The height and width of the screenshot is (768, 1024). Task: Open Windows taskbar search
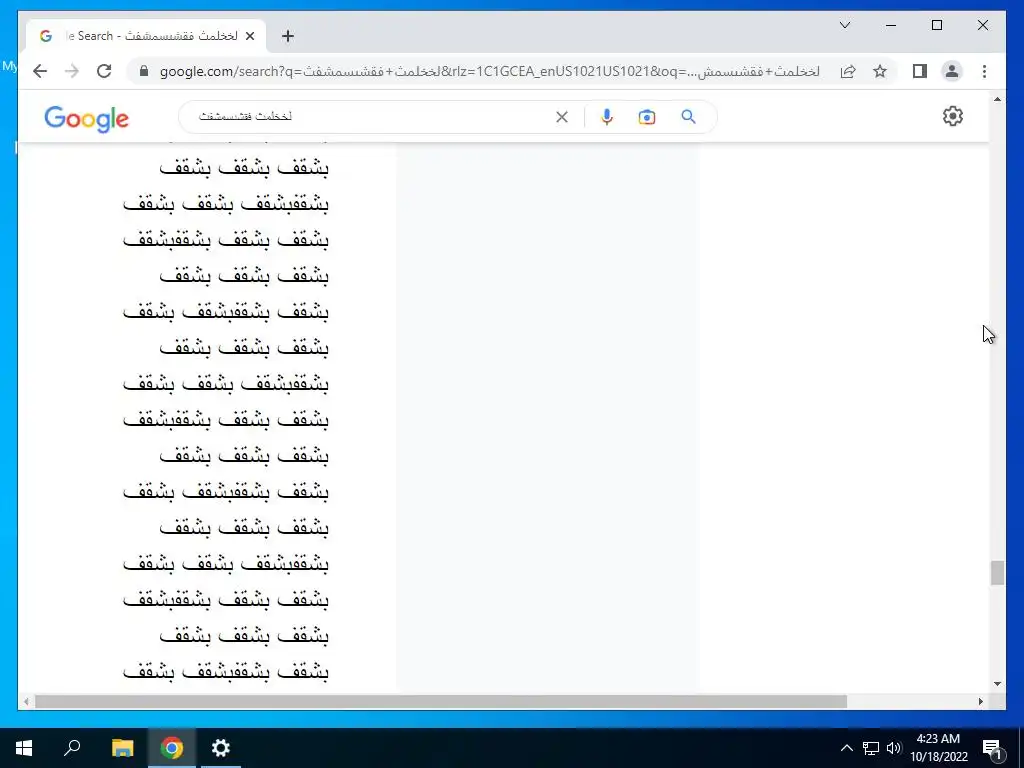click(72, 748)
